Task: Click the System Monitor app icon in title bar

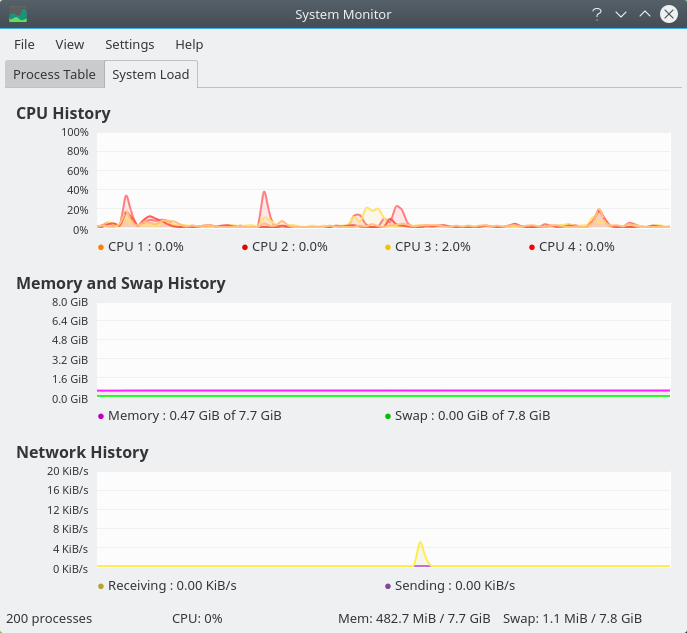Action: [x=18, y=14]
